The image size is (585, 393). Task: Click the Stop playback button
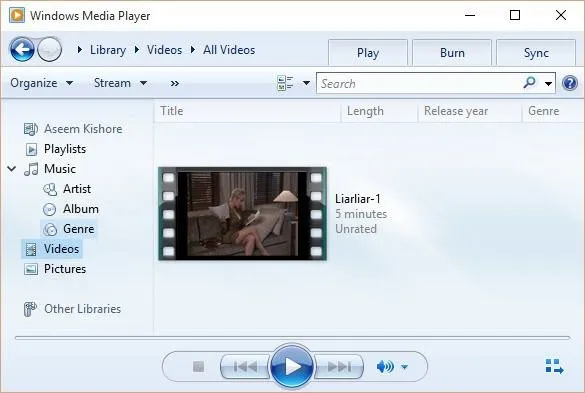(x=198, y=367)
